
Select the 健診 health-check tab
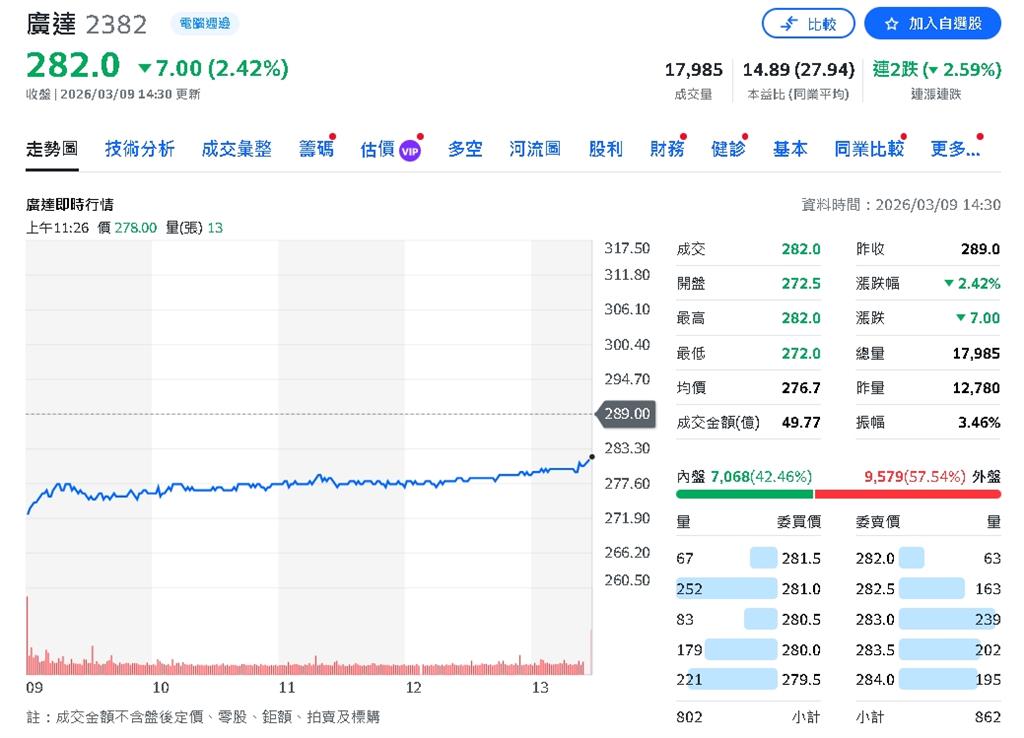tap(727, 148)
